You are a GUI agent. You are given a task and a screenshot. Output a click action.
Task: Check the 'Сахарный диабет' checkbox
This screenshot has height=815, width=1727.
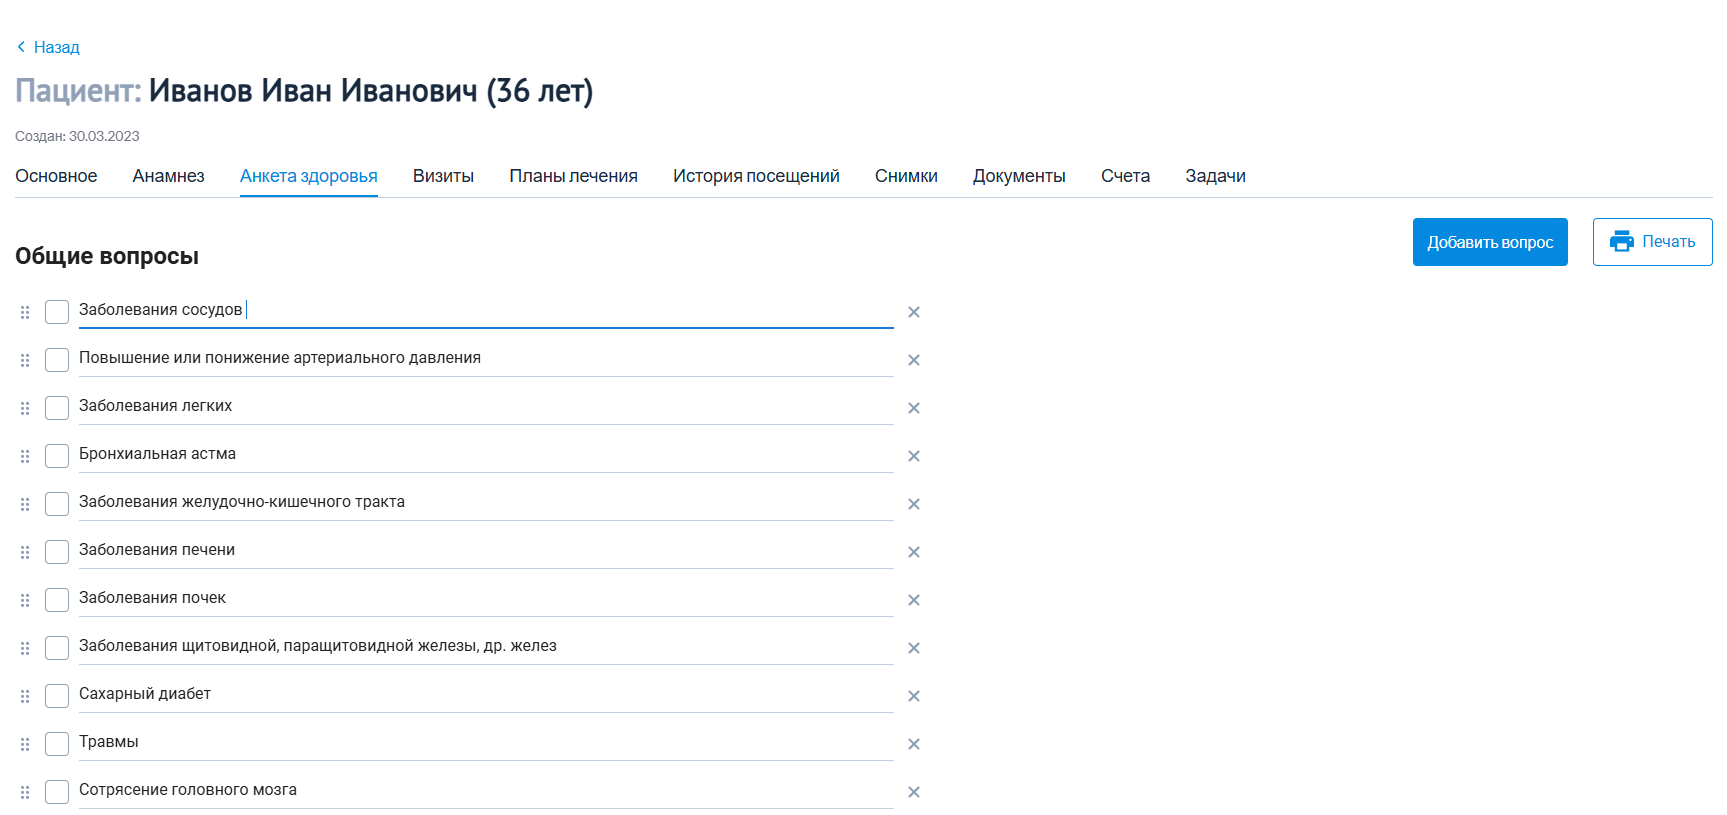click(57, 696)
